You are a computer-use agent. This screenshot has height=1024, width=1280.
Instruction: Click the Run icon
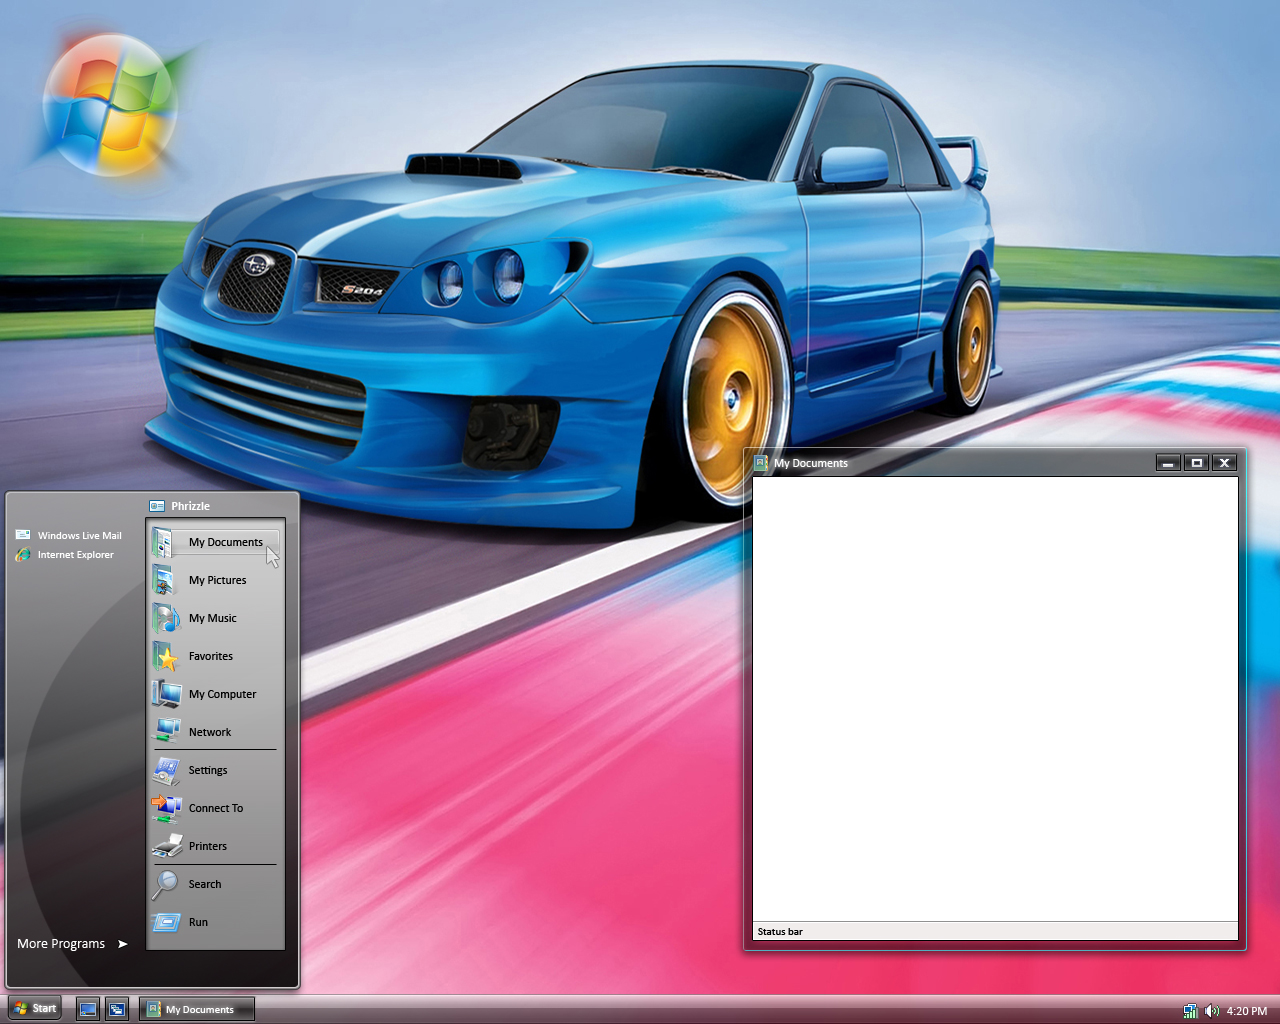[x=165, y=922]
